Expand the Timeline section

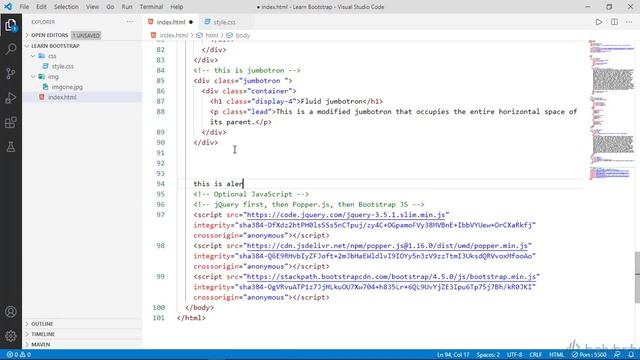coord(43,334)
